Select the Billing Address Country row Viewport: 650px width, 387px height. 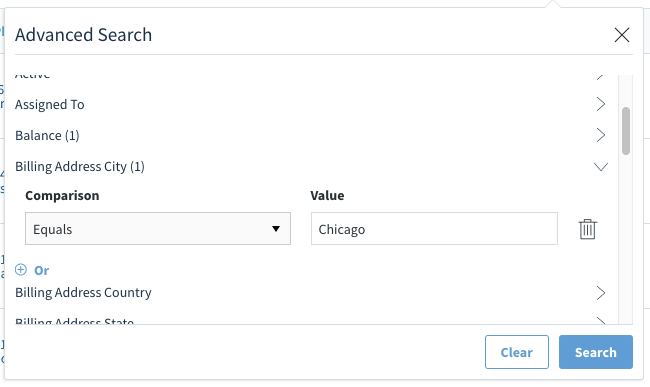[310, 293]
